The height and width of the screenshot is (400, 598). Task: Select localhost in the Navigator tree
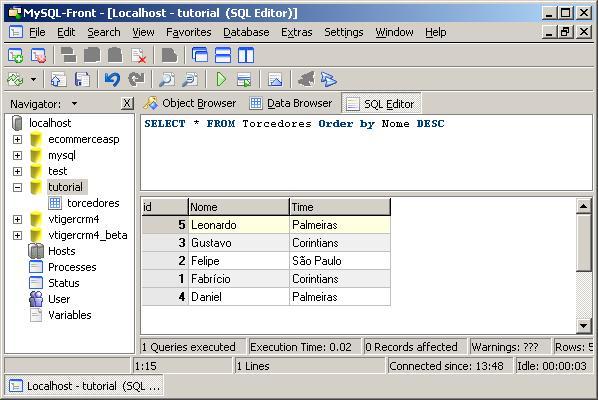pyautogui.click(x=50, y=123)
